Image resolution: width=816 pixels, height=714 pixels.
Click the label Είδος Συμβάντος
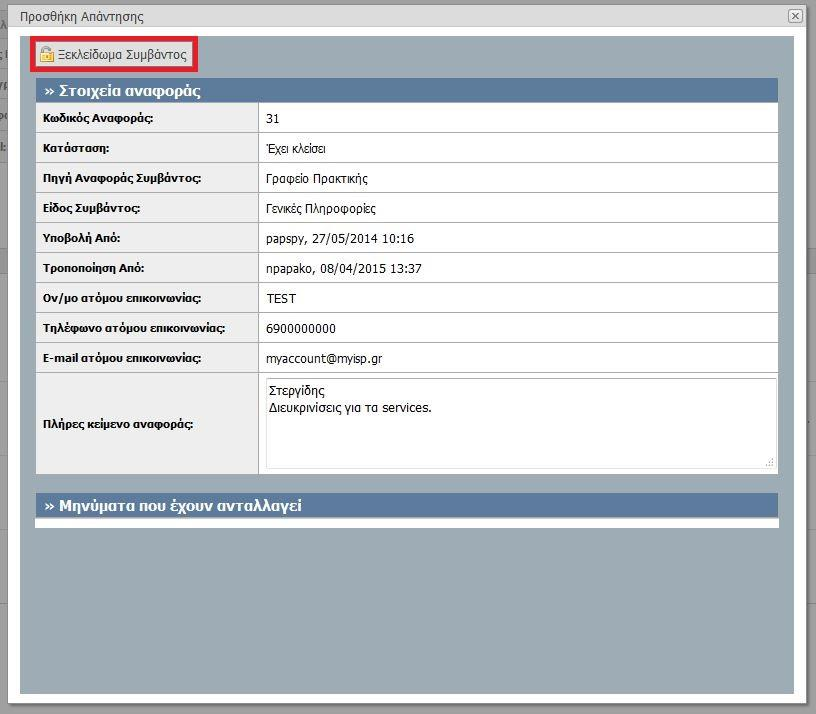[92, 208]
